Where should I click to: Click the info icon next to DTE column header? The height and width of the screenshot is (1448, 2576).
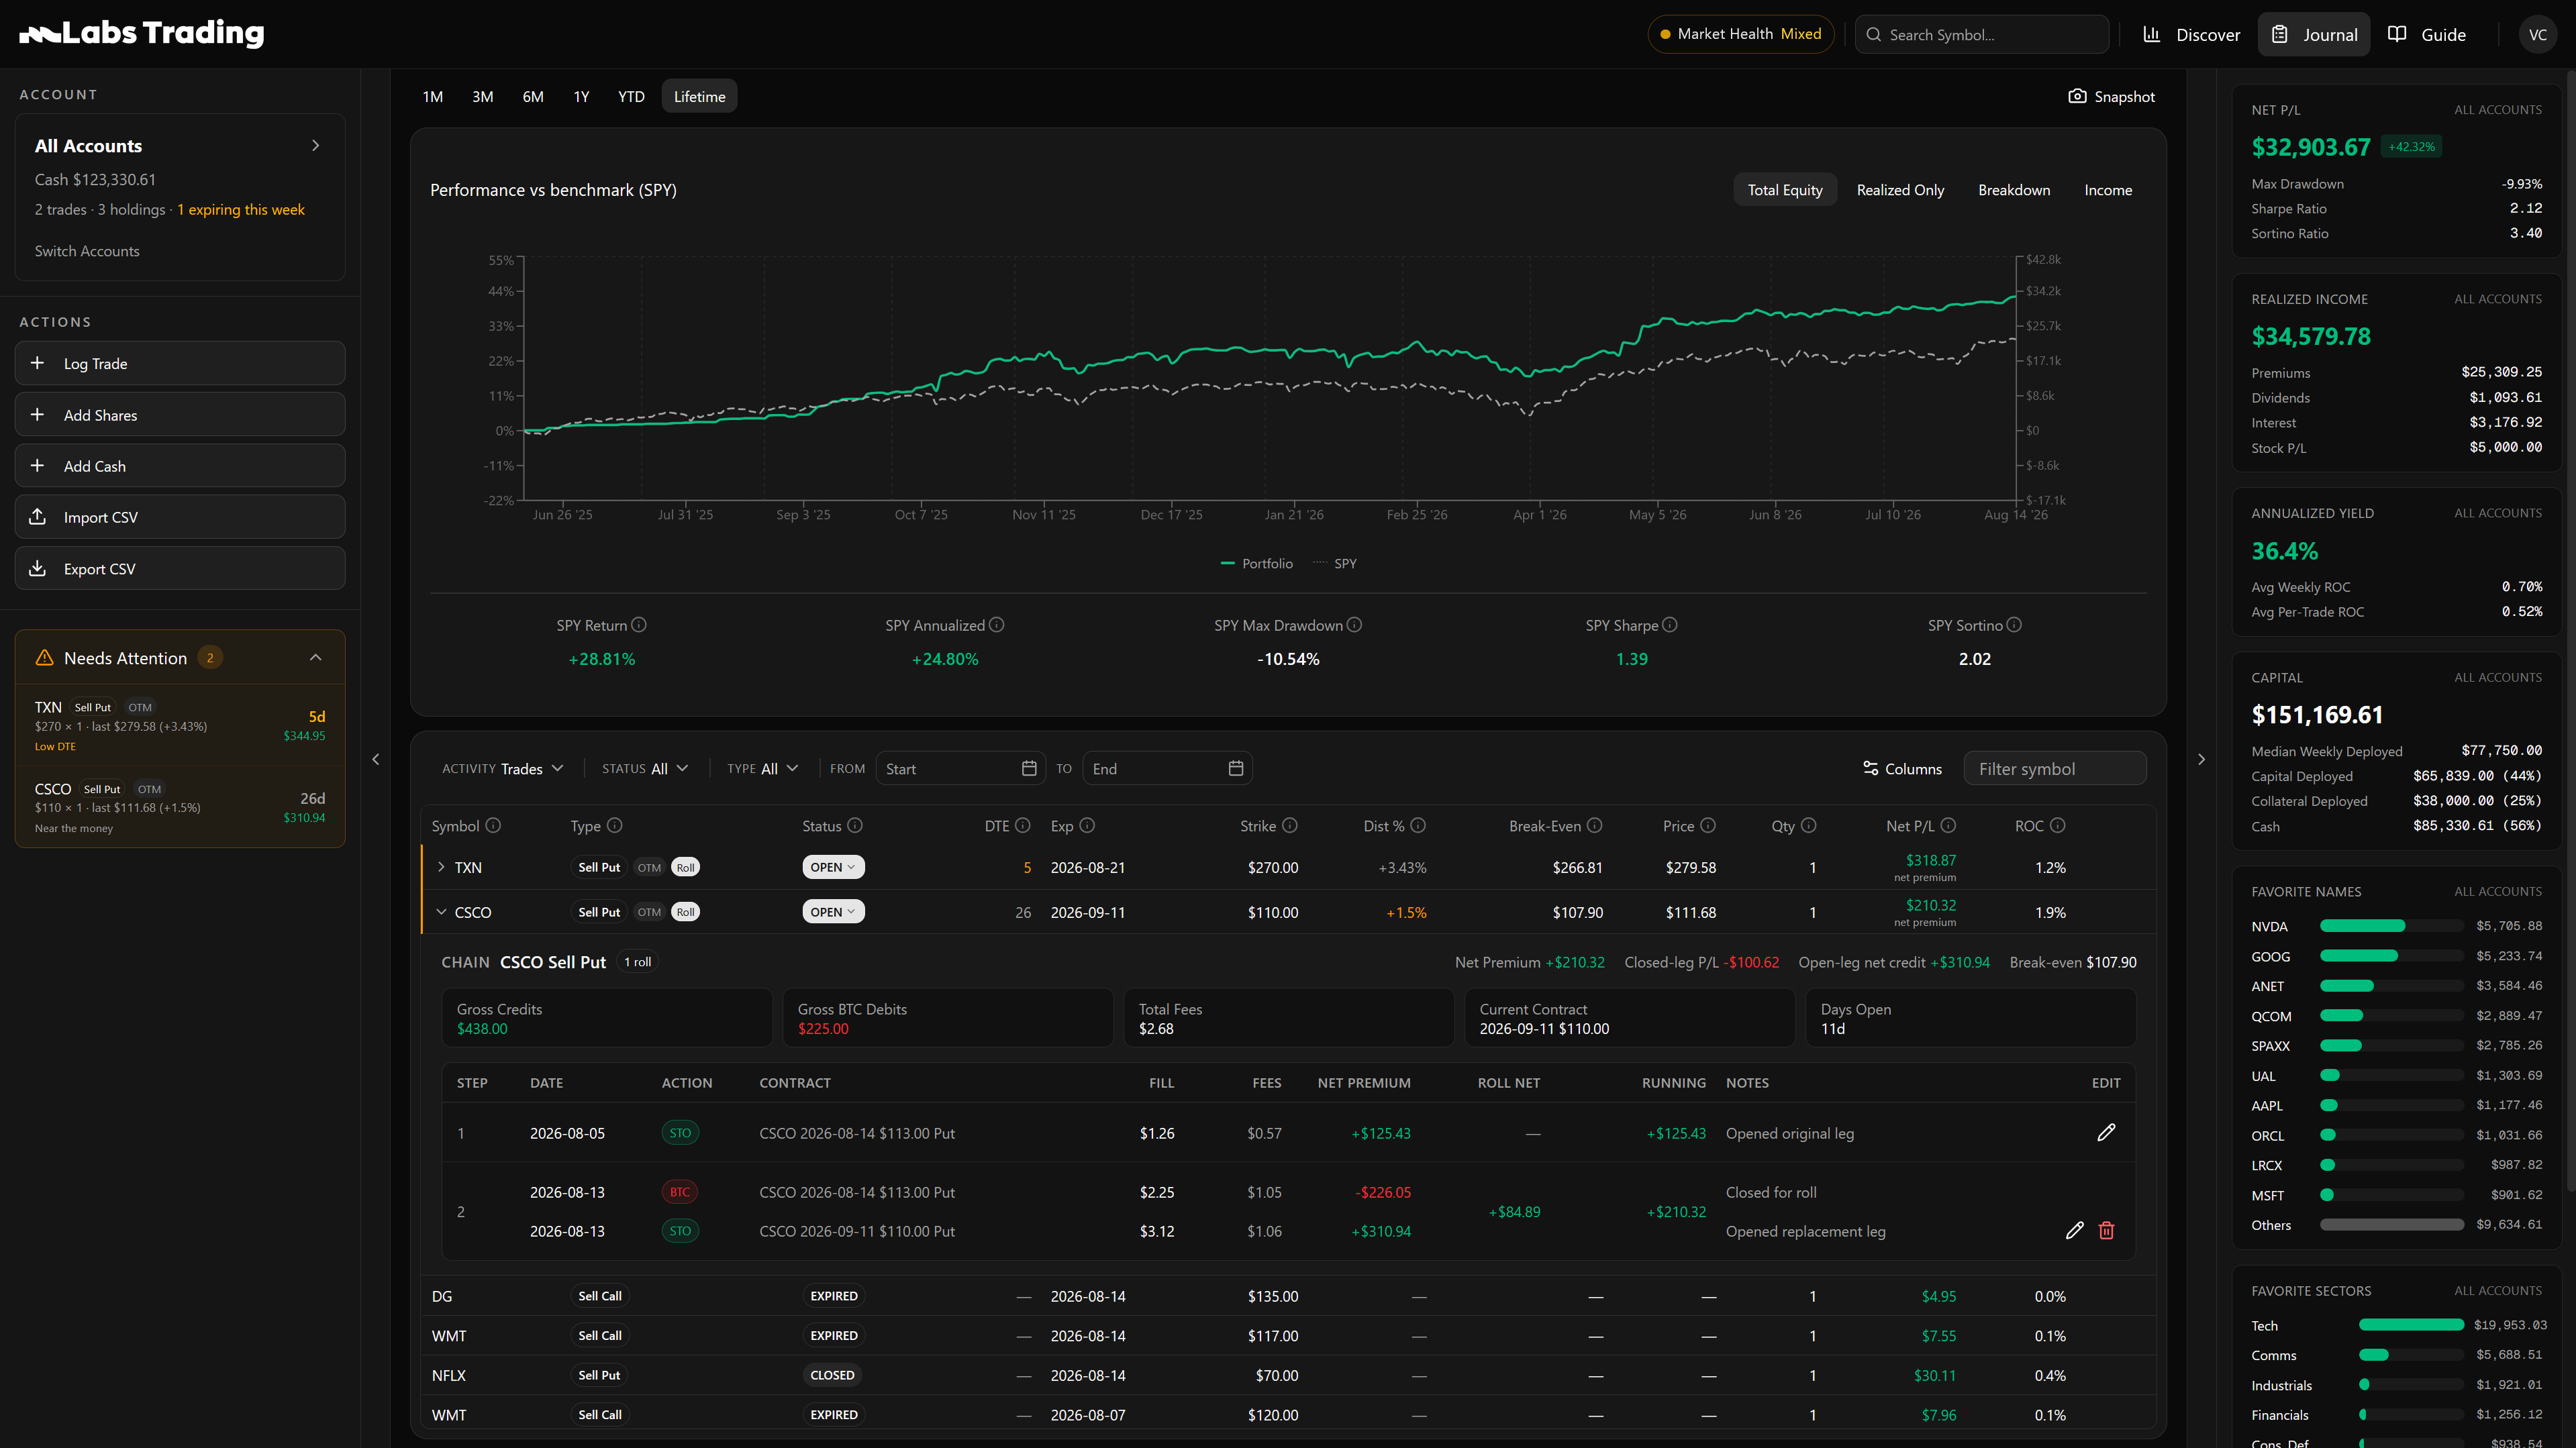click(1022, 825)
